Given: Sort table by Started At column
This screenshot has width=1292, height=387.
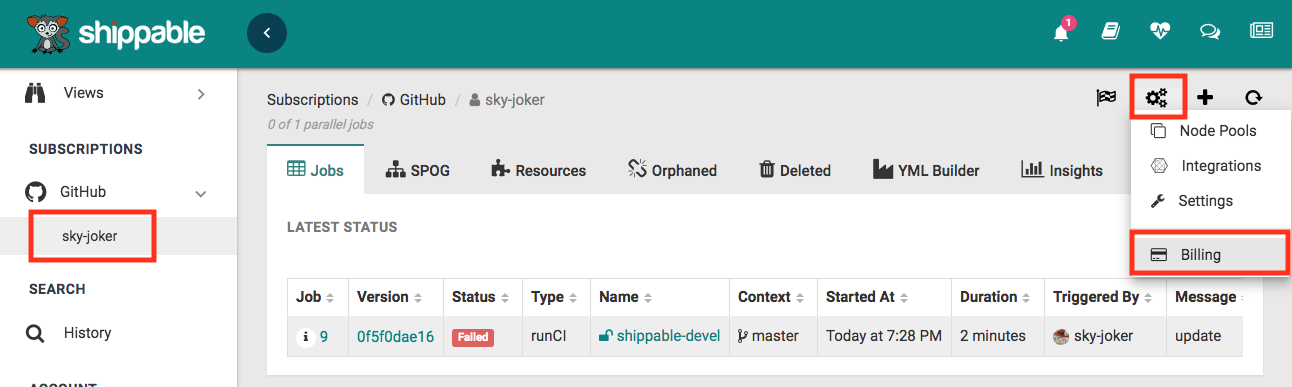Looking at the screenshot, I should click(866, 297).
